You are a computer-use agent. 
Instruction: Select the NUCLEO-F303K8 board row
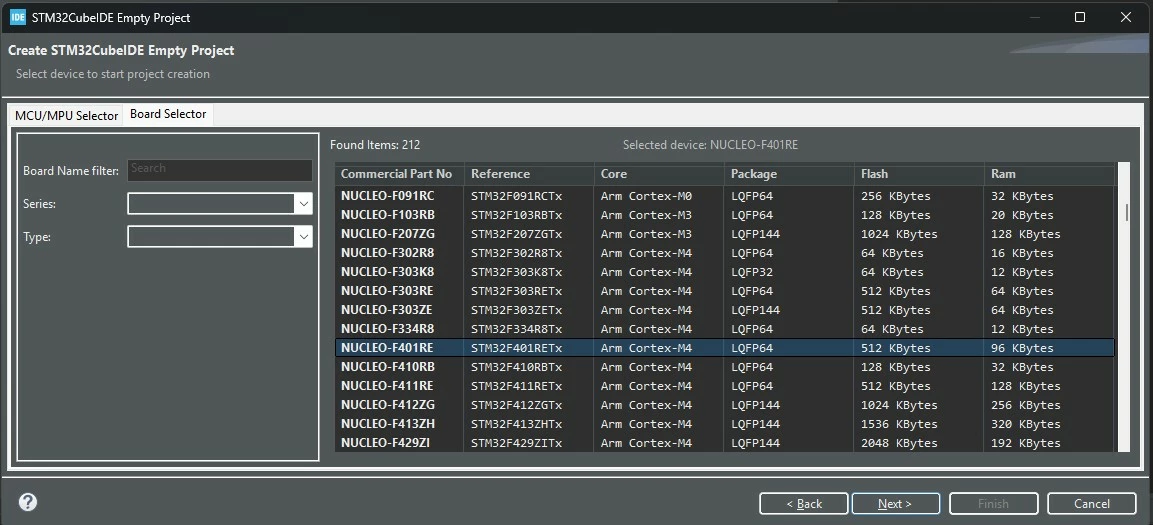click(x=724, y=272)
